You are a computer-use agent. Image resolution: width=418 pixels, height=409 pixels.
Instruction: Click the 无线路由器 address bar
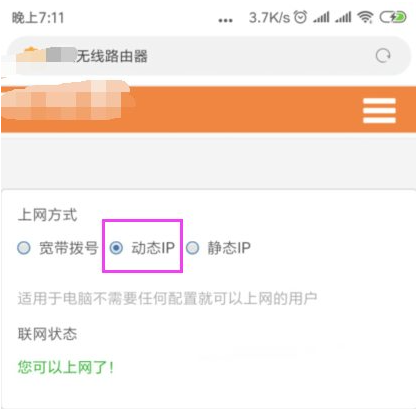coord(209,56)
